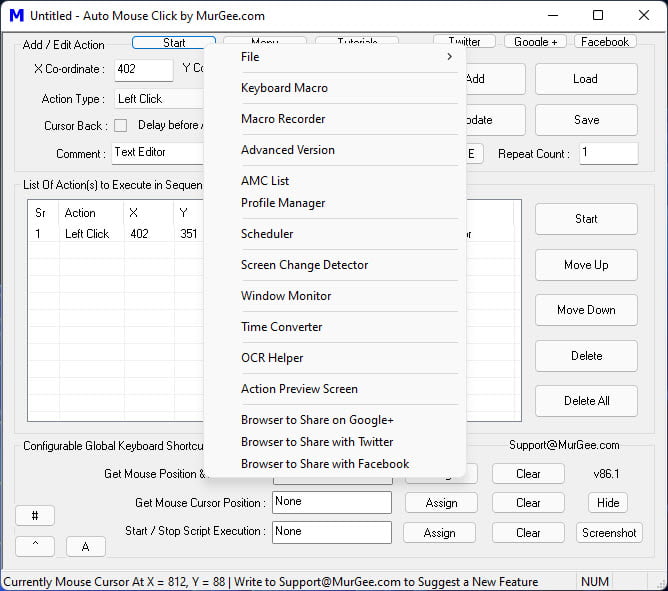Assign shortcut for Start / Stop Script Execution
668x591 pixels.
click(439, 533)
